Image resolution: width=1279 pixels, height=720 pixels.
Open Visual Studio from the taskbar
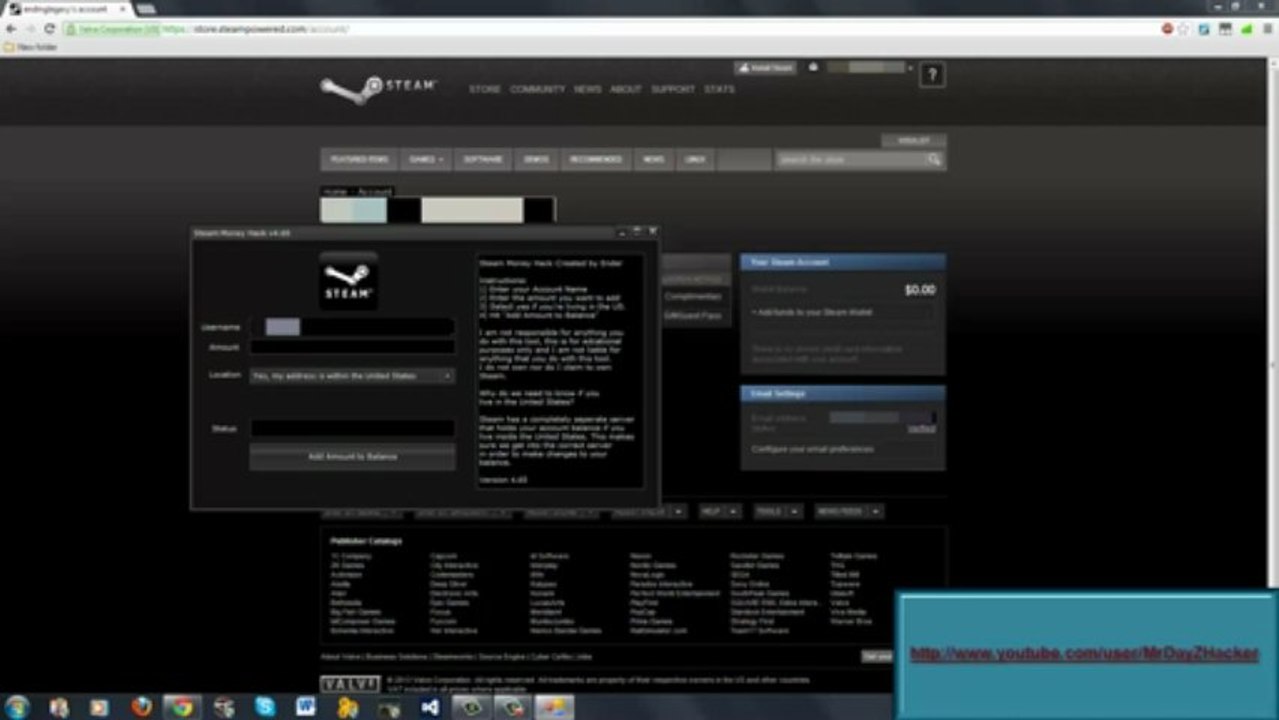click(430, 707)
